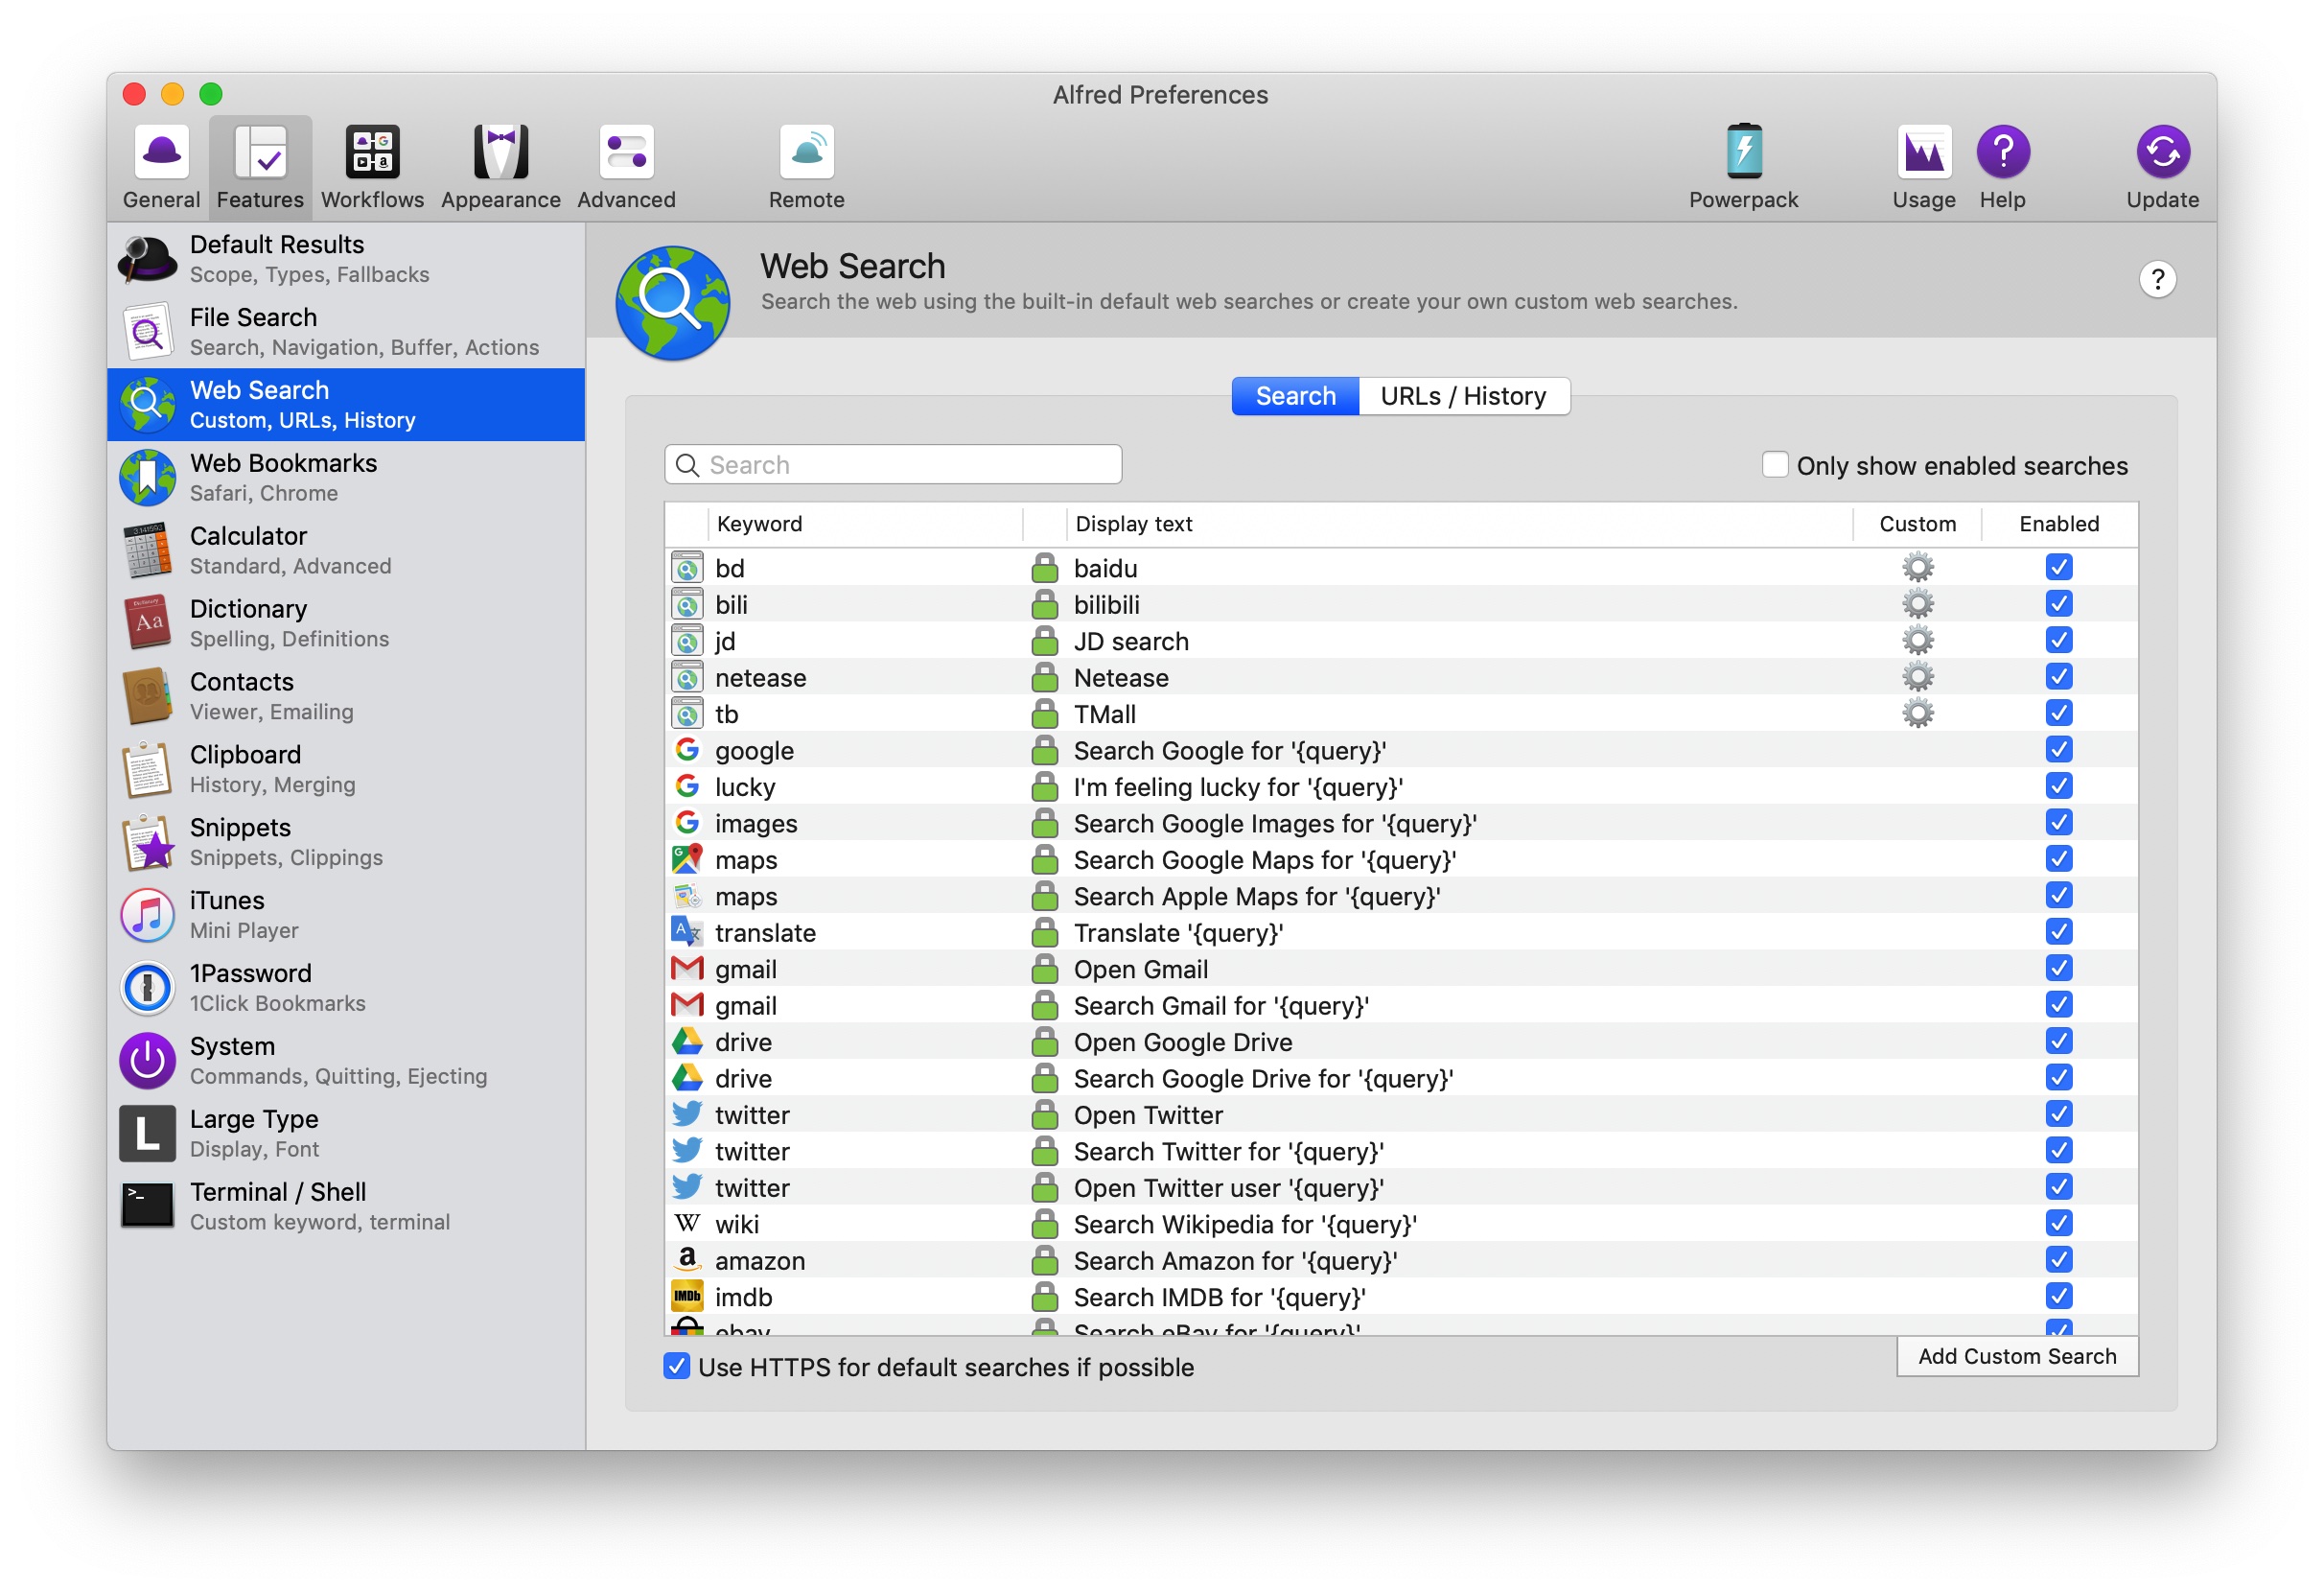Disable the Open Gmail checkbox
This screenshot has width=2324, height=1592.
(x=2058, y=969)
